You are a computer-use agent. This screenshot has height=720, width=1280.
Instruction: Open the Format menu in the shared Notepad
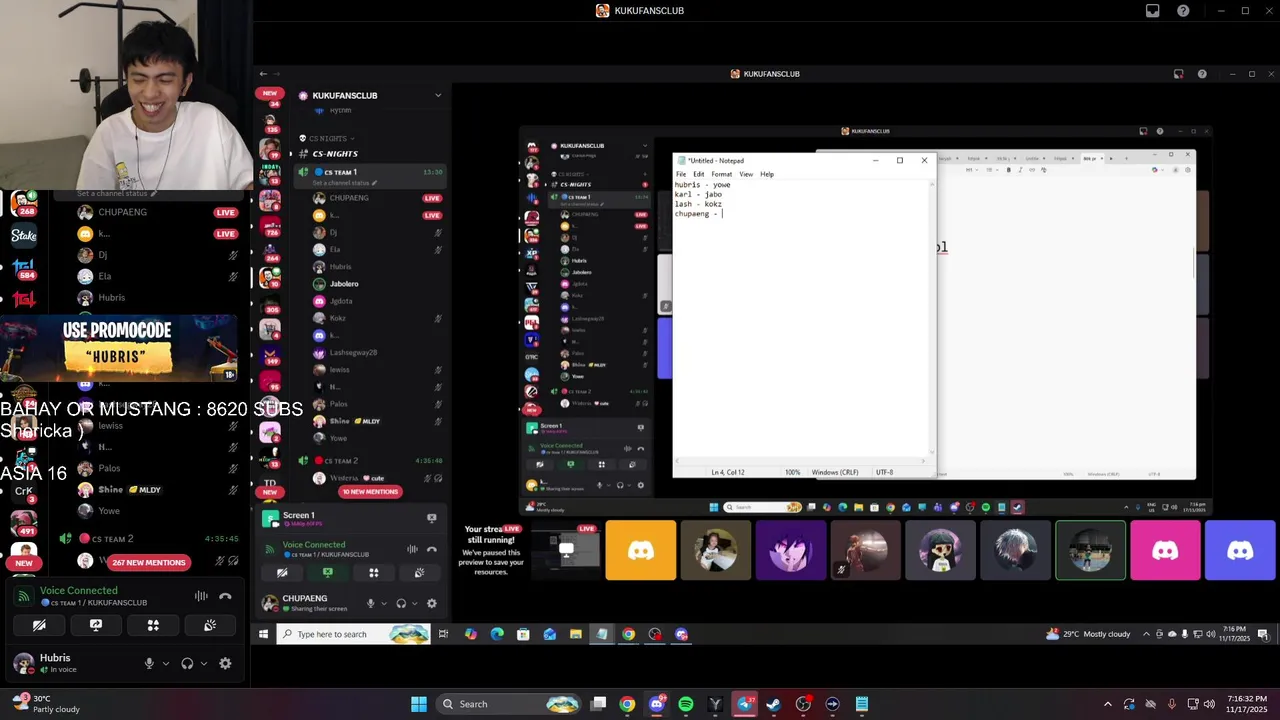click(721, 174)
